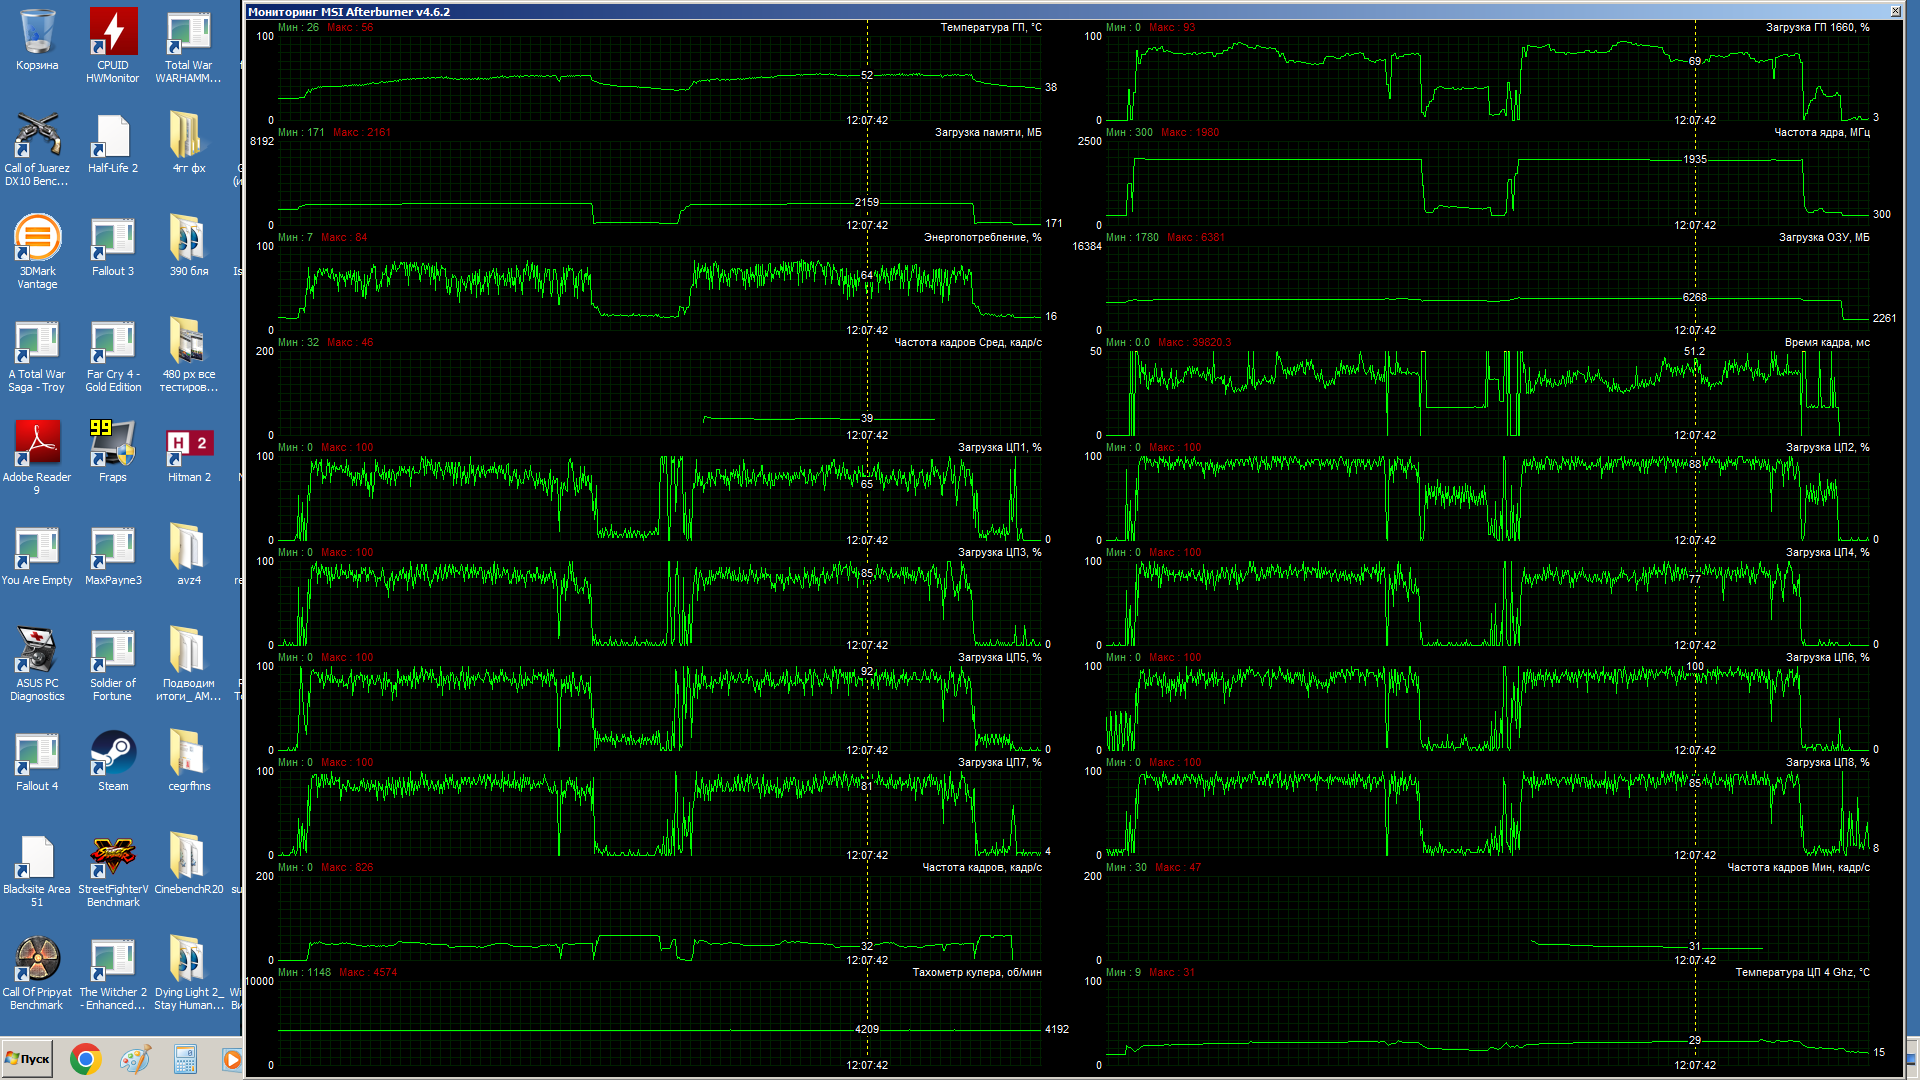The image size is (1920, 1080).
Task: Click the Пуск start button
Action: 27,1059
